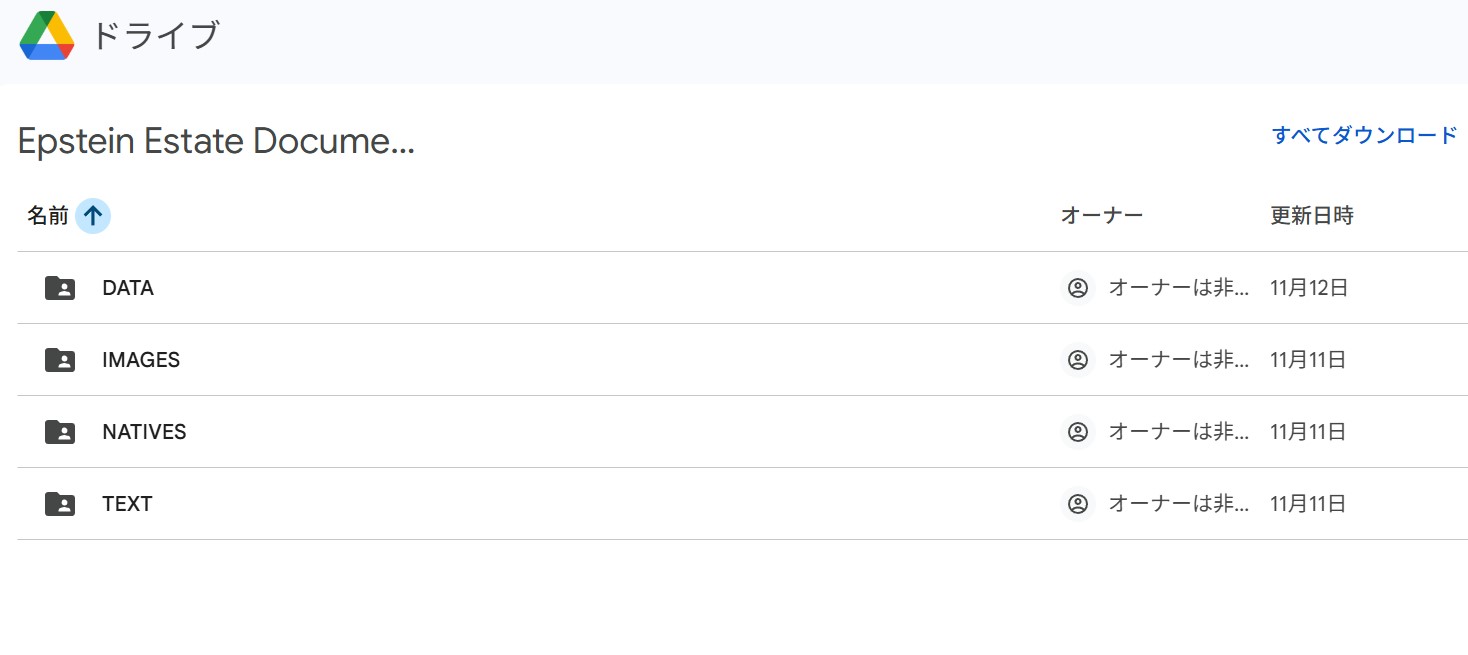Image resolution: width=1468 pixels, height=655 pixels.
Task: Open the TEXT folder
Action: coord(127,504)
